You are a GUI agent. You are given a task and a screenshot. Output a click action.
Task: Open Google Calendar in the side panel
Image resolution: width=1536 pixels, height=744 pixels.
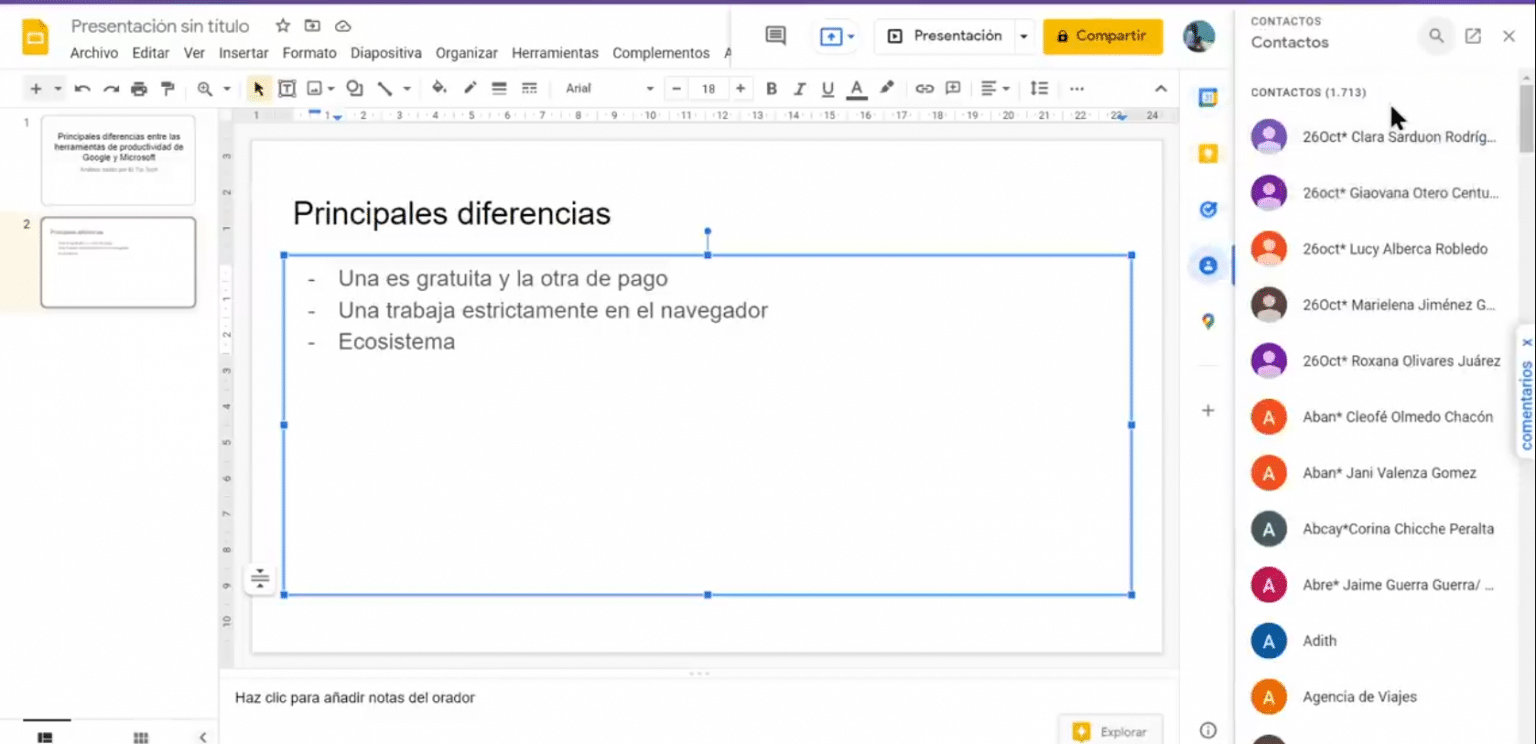[x=1208, y=97]
